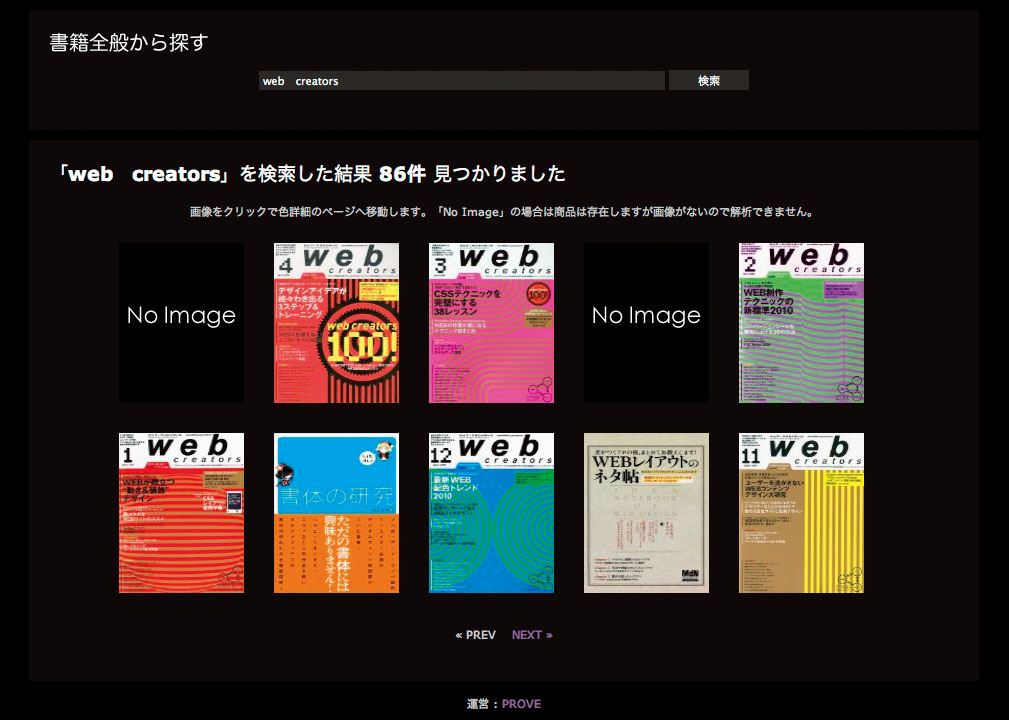Open the orange 書体の研究 book cover
Image resolution: width=1009 pixels, height=720 pixels.
(x=336, y=512)
